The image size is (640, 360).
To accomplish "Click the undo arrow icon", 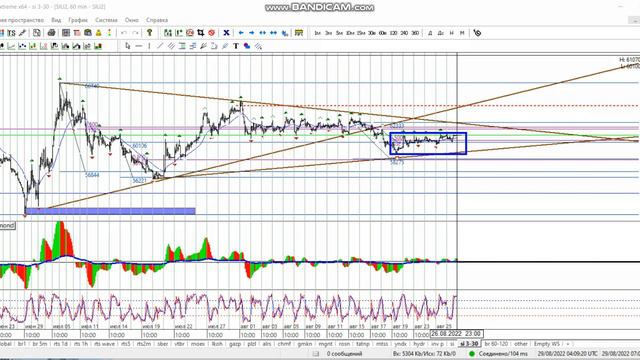I will [x=124, y=33].
